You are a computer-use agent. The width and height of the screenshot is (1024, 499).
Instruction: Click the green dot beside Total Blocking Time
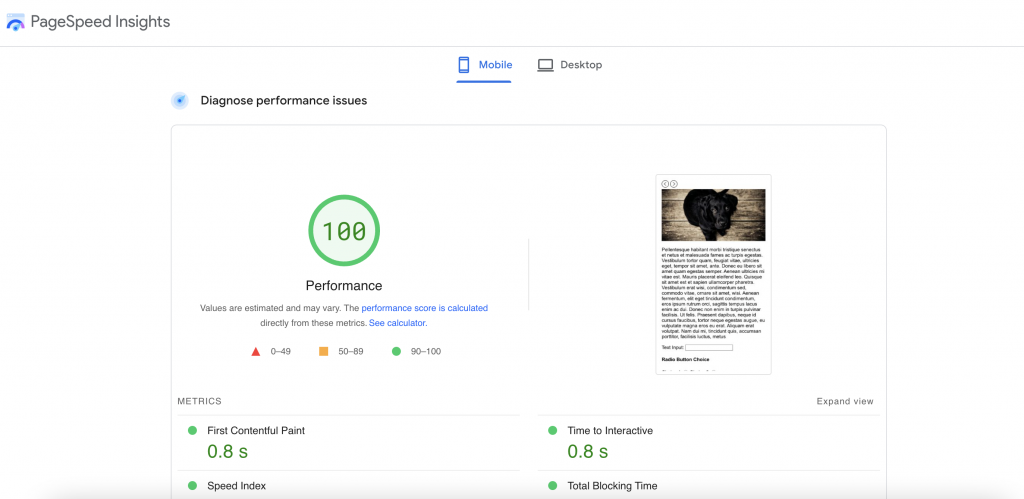pos(552,486)
